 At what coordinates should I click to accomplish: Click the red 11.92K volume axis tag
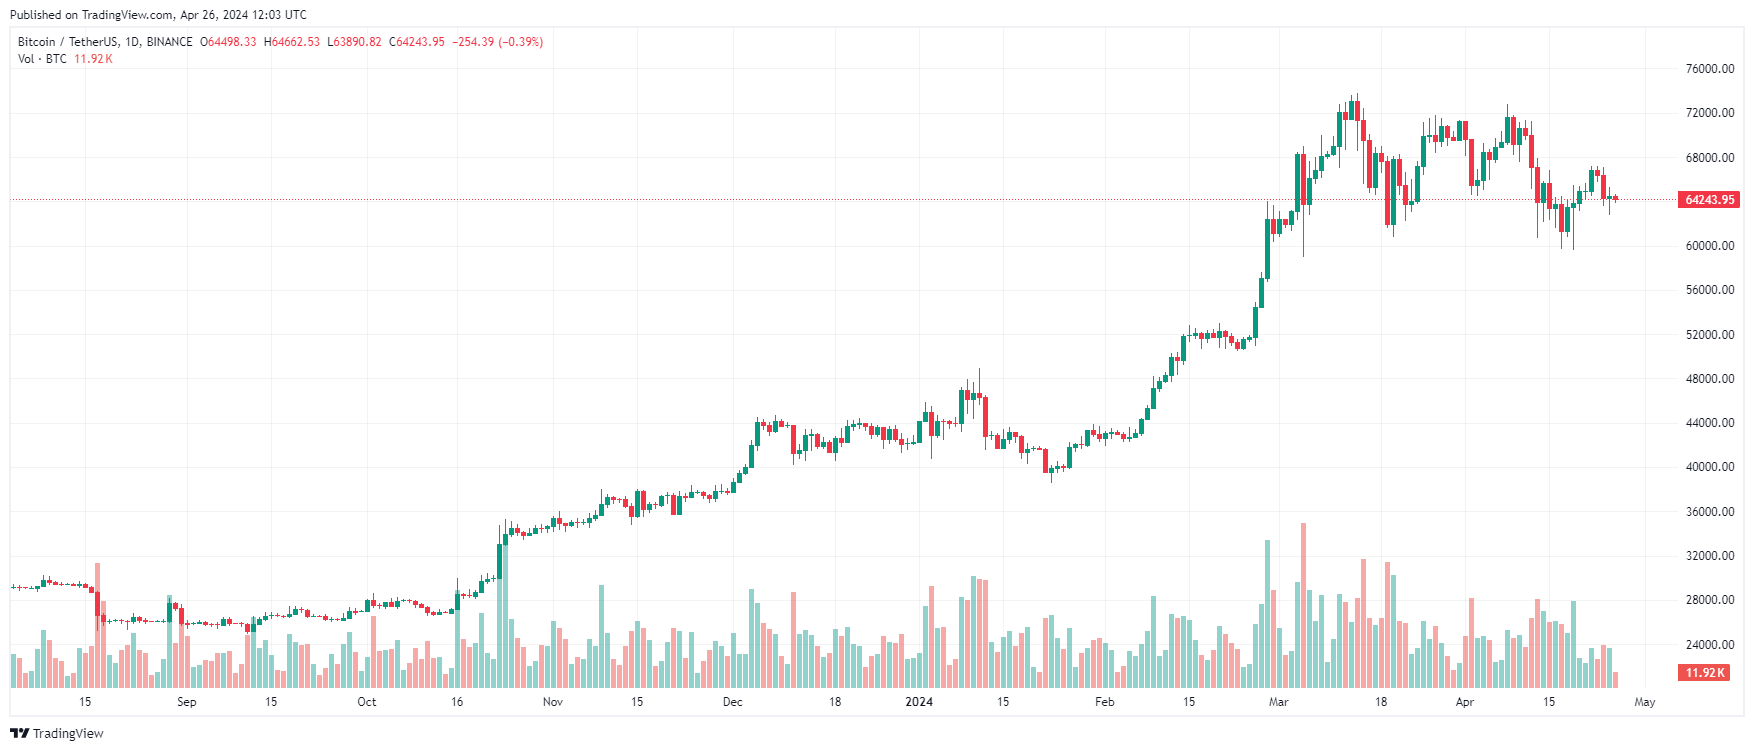tap(1705, 673)
